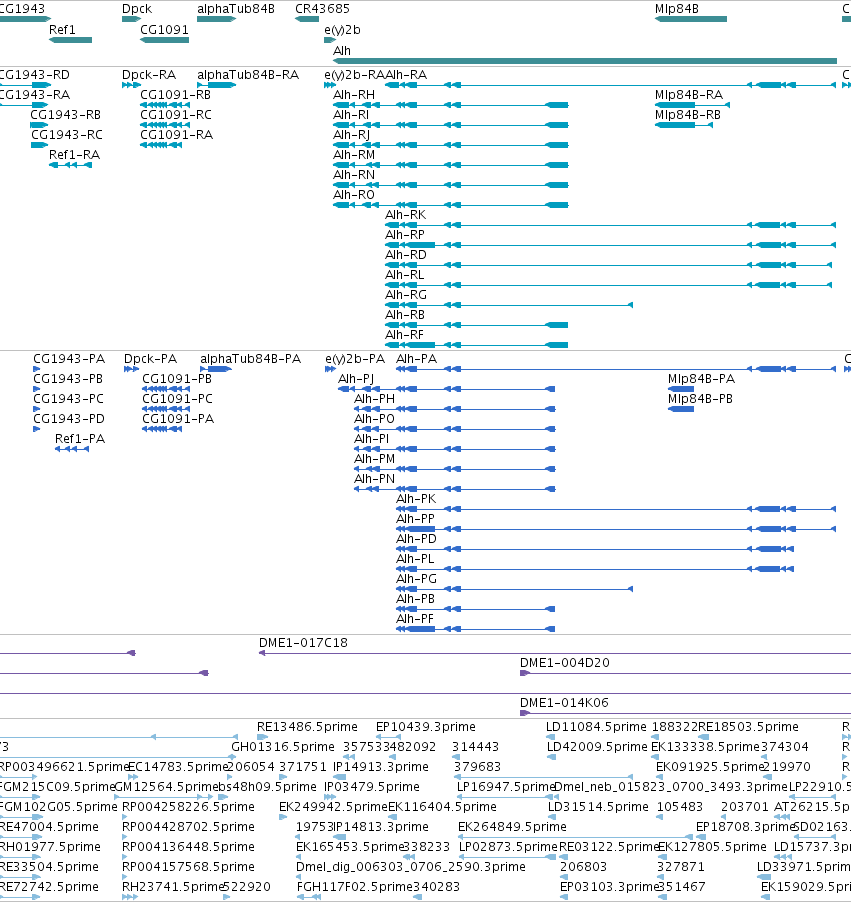Select the DME1-014K06 BAC label
851x902 pixels.
pyautogui.click(x=564, y=703)
